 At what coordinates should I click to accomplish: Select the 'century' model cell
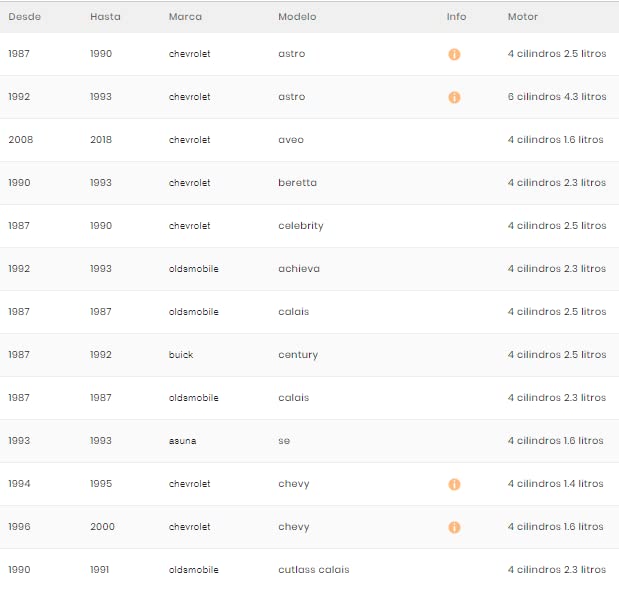click(298, 355)
